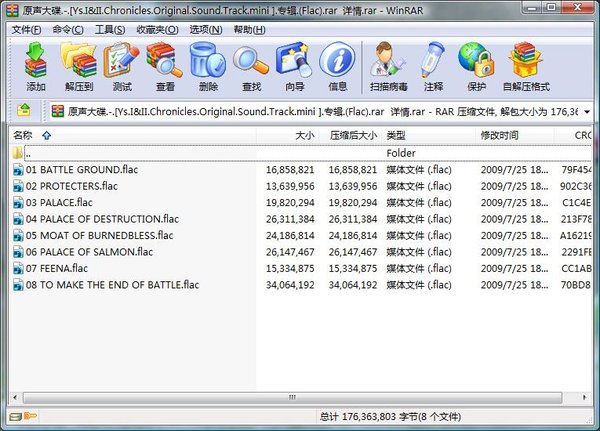Click the WinRAR title bar app icon
The image size is (600, 431).
click(x=12, y=10)
